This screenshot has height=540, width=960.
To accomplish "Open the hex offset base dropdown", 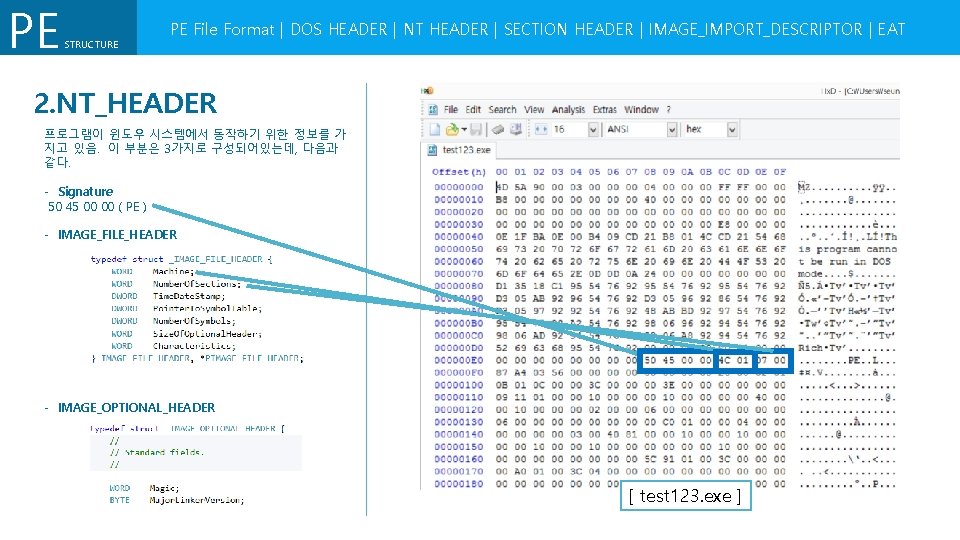I will (x=732, y=129).
